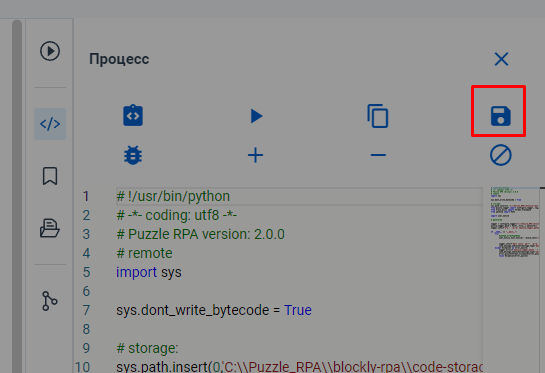Copy the code with copy icon
This screenshot has width=545, height=373.
tap(378, 116)
